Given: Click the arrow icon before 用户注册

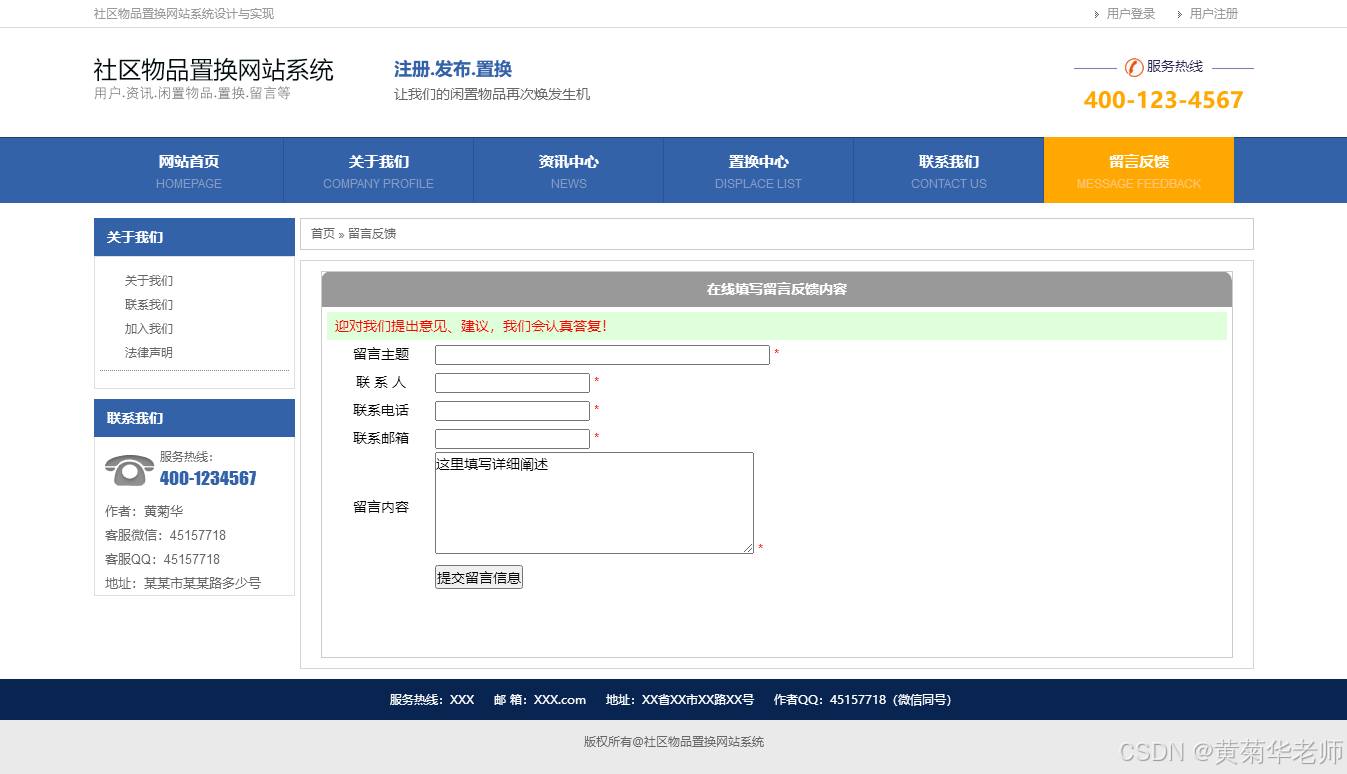Looking at the screenshot, I should pos(1178,14).
